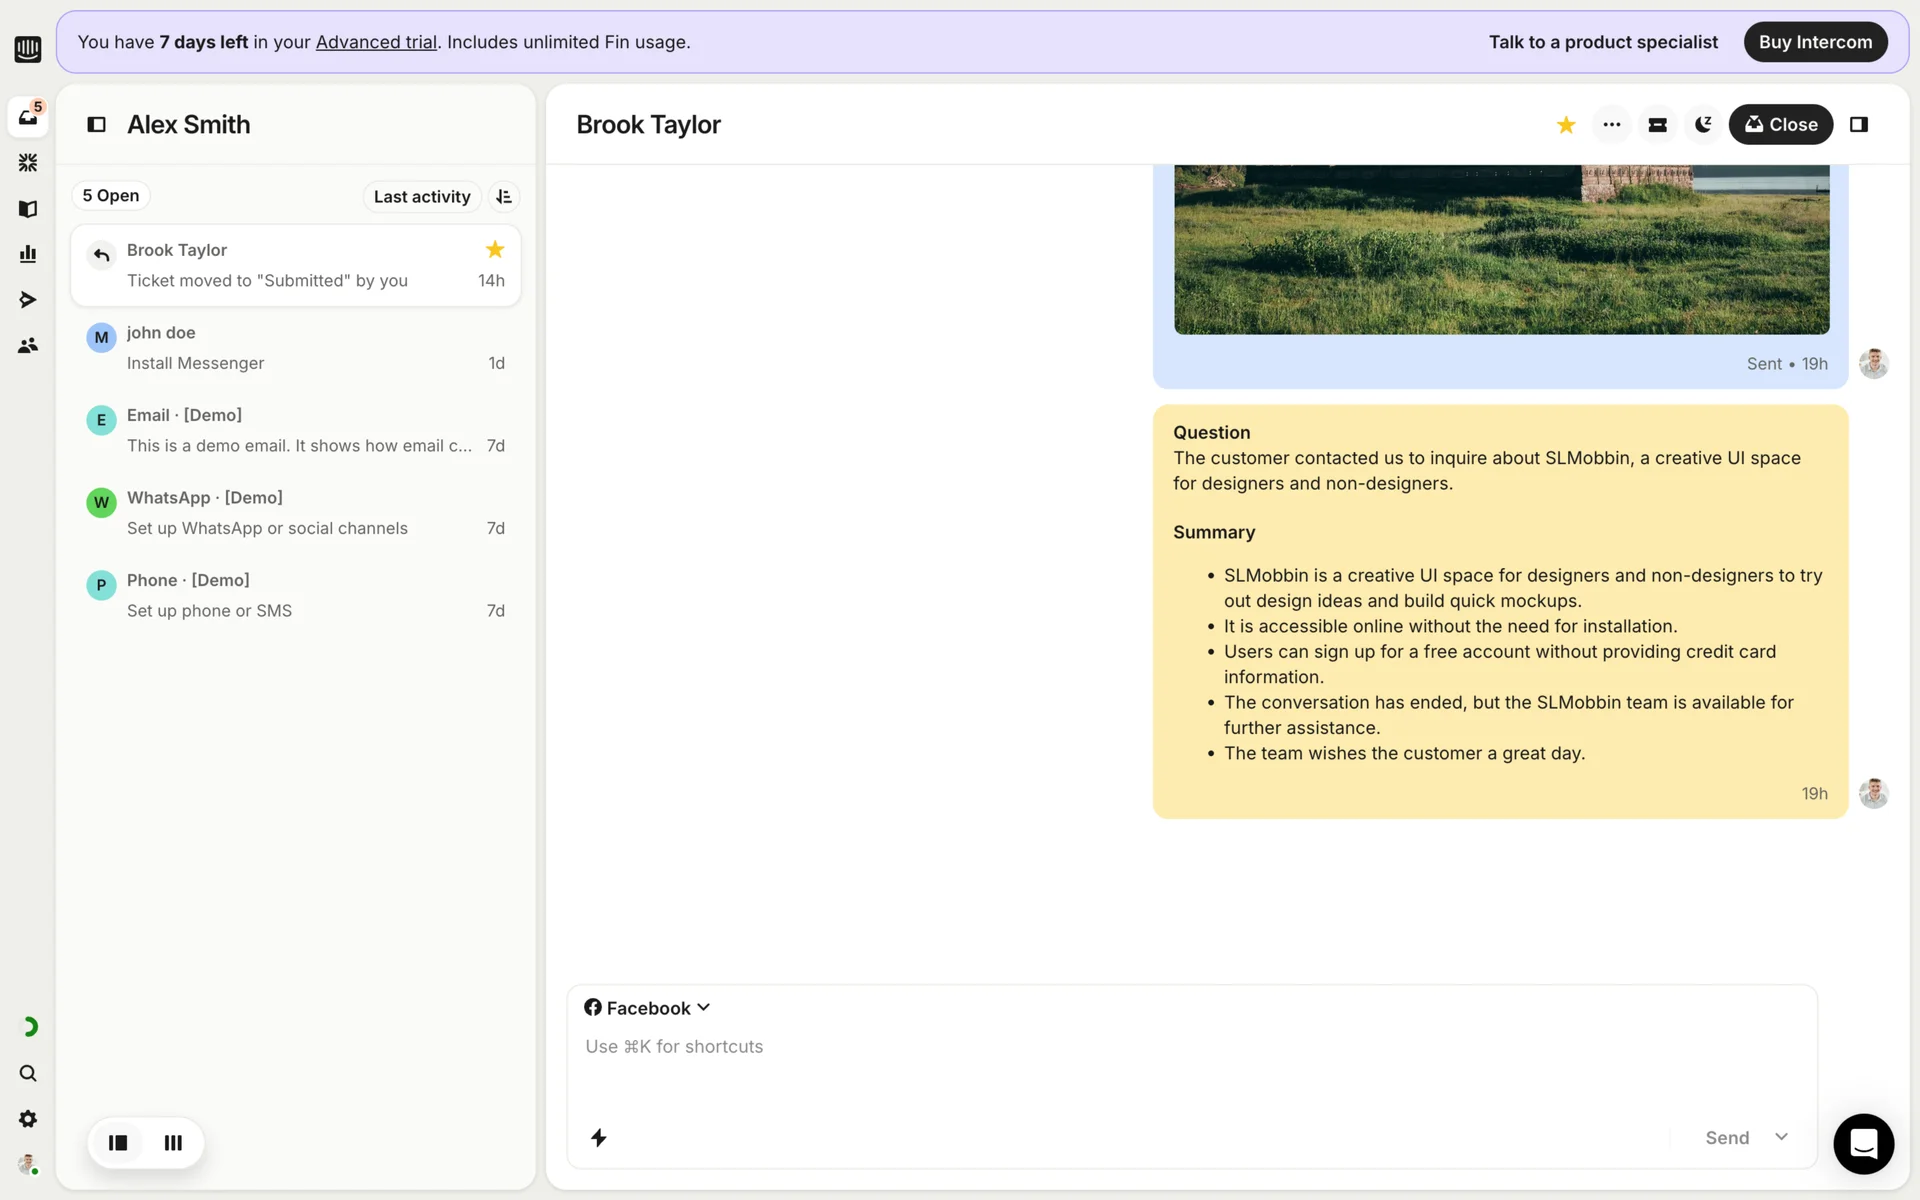This screenshot has width=1920, height=1200.
Task: Open the 5 Open status filter
Action: 111,196
